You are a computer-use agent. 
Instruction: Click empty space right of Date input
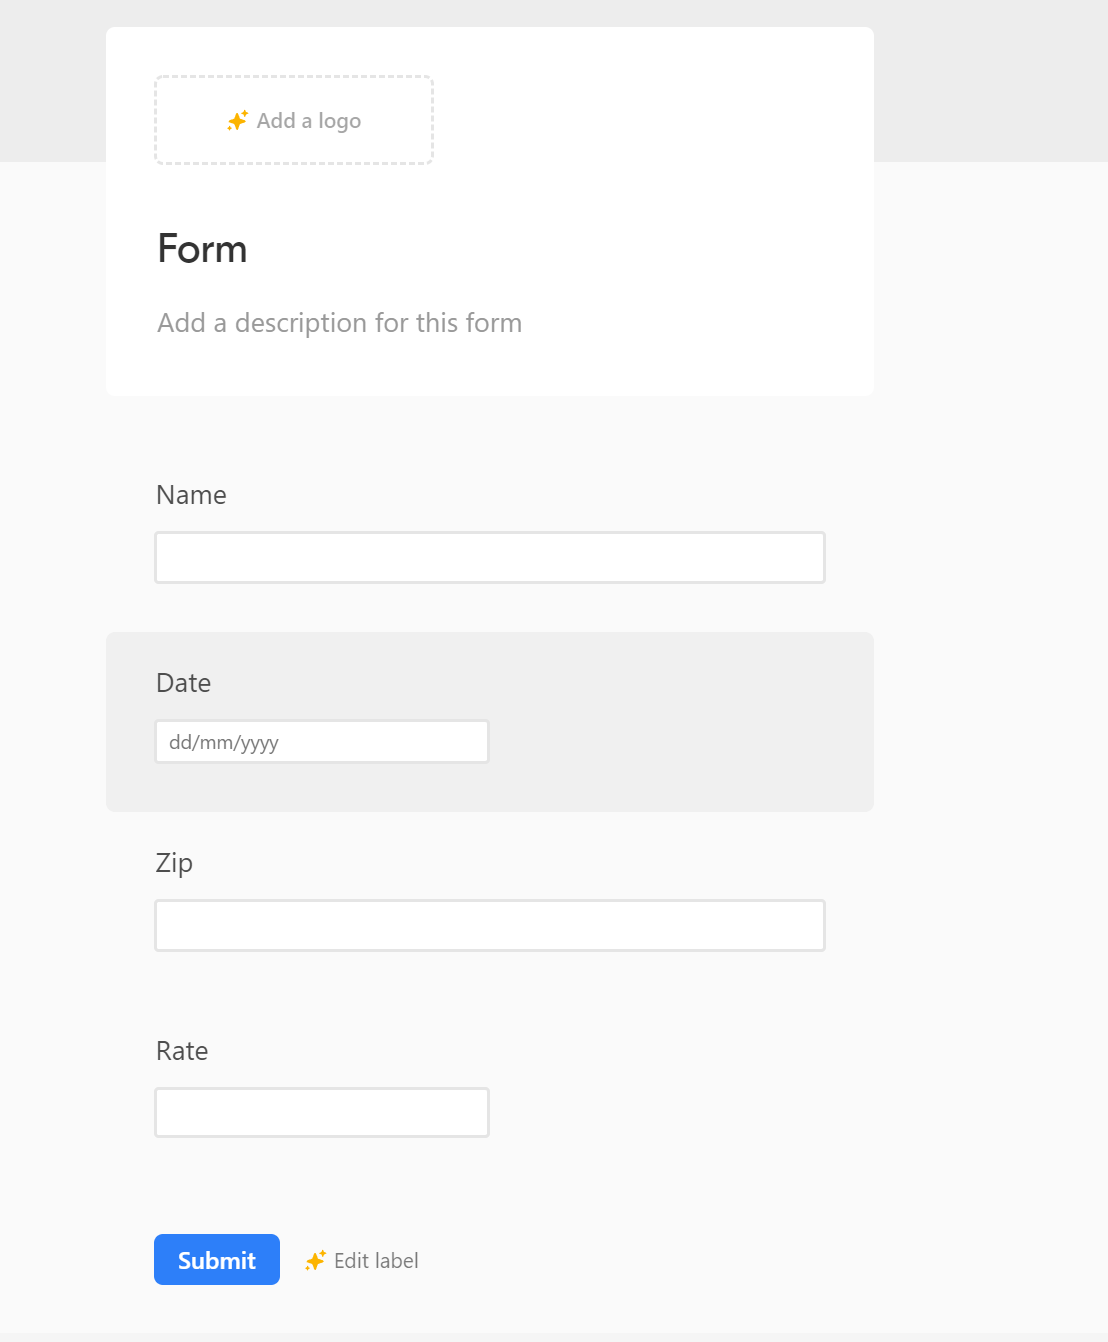(x=680, y=742)
